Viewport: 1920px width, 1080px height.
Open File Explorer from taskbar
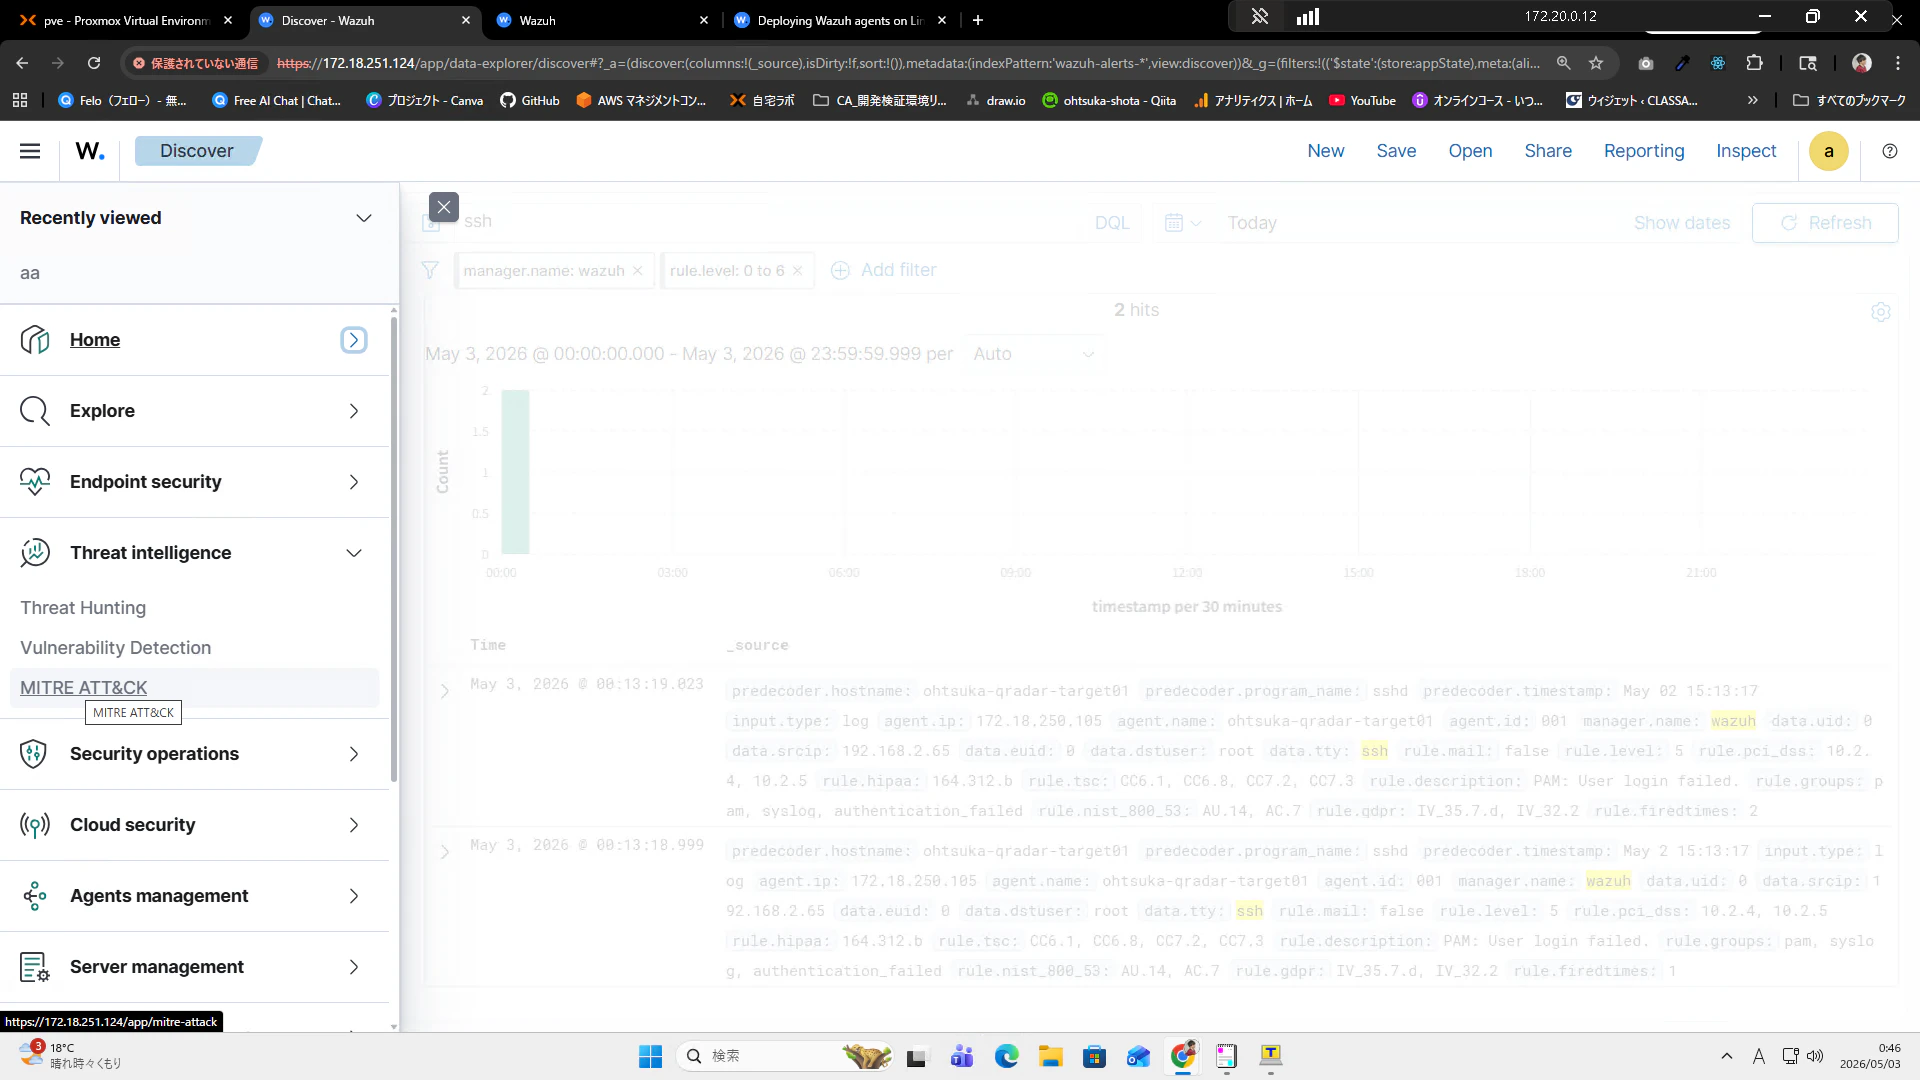[x=1050, y=1056]
